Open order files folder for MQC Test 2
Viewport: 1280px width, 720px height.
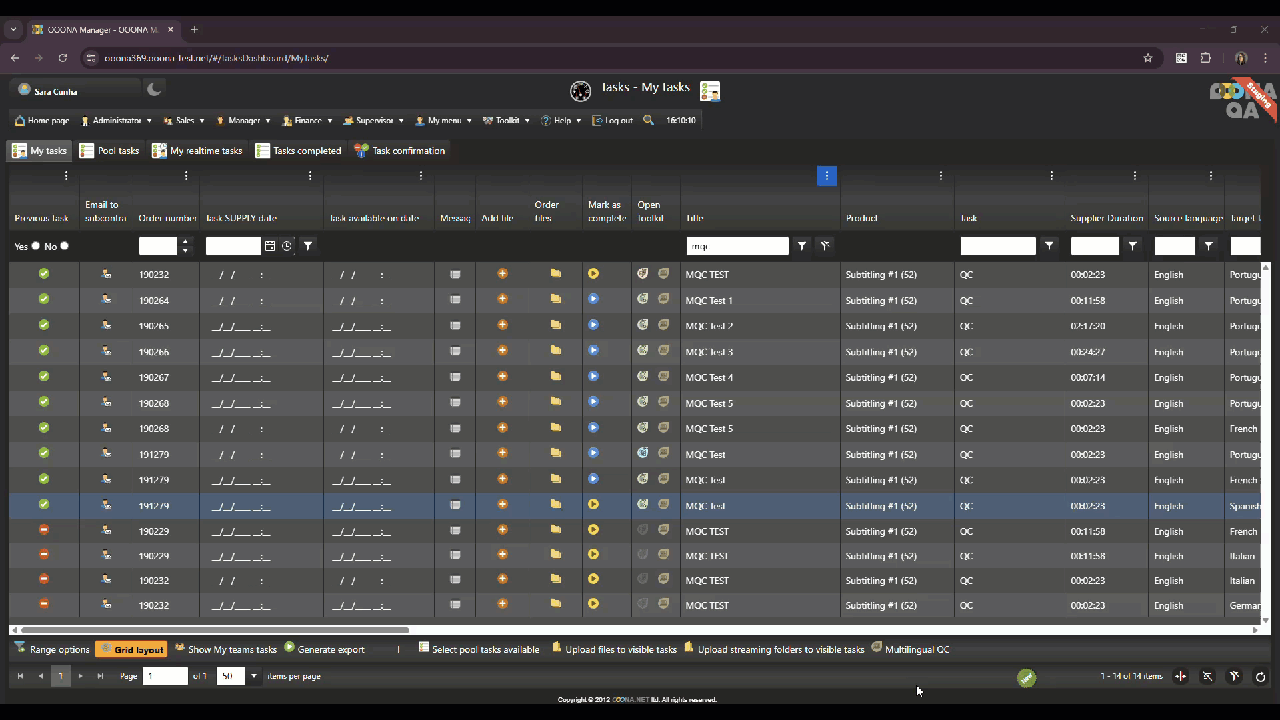(x=555, y=325)
